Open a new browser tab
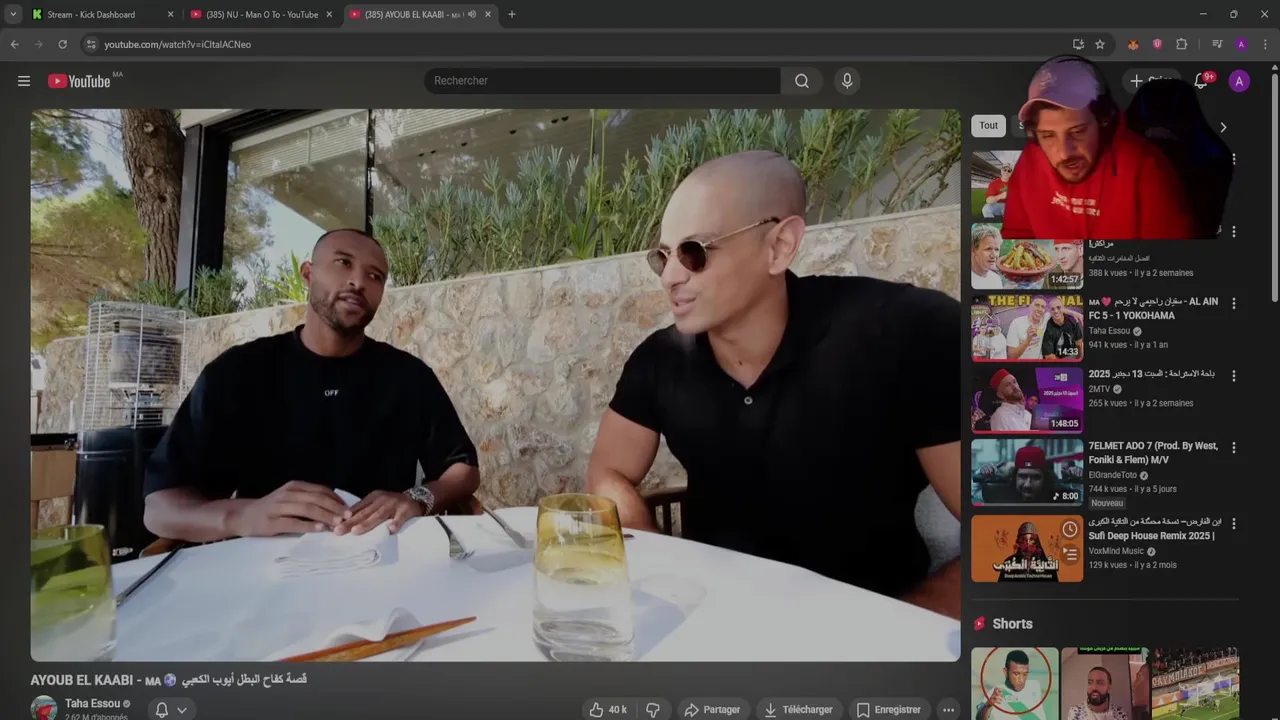 (512, 14)
